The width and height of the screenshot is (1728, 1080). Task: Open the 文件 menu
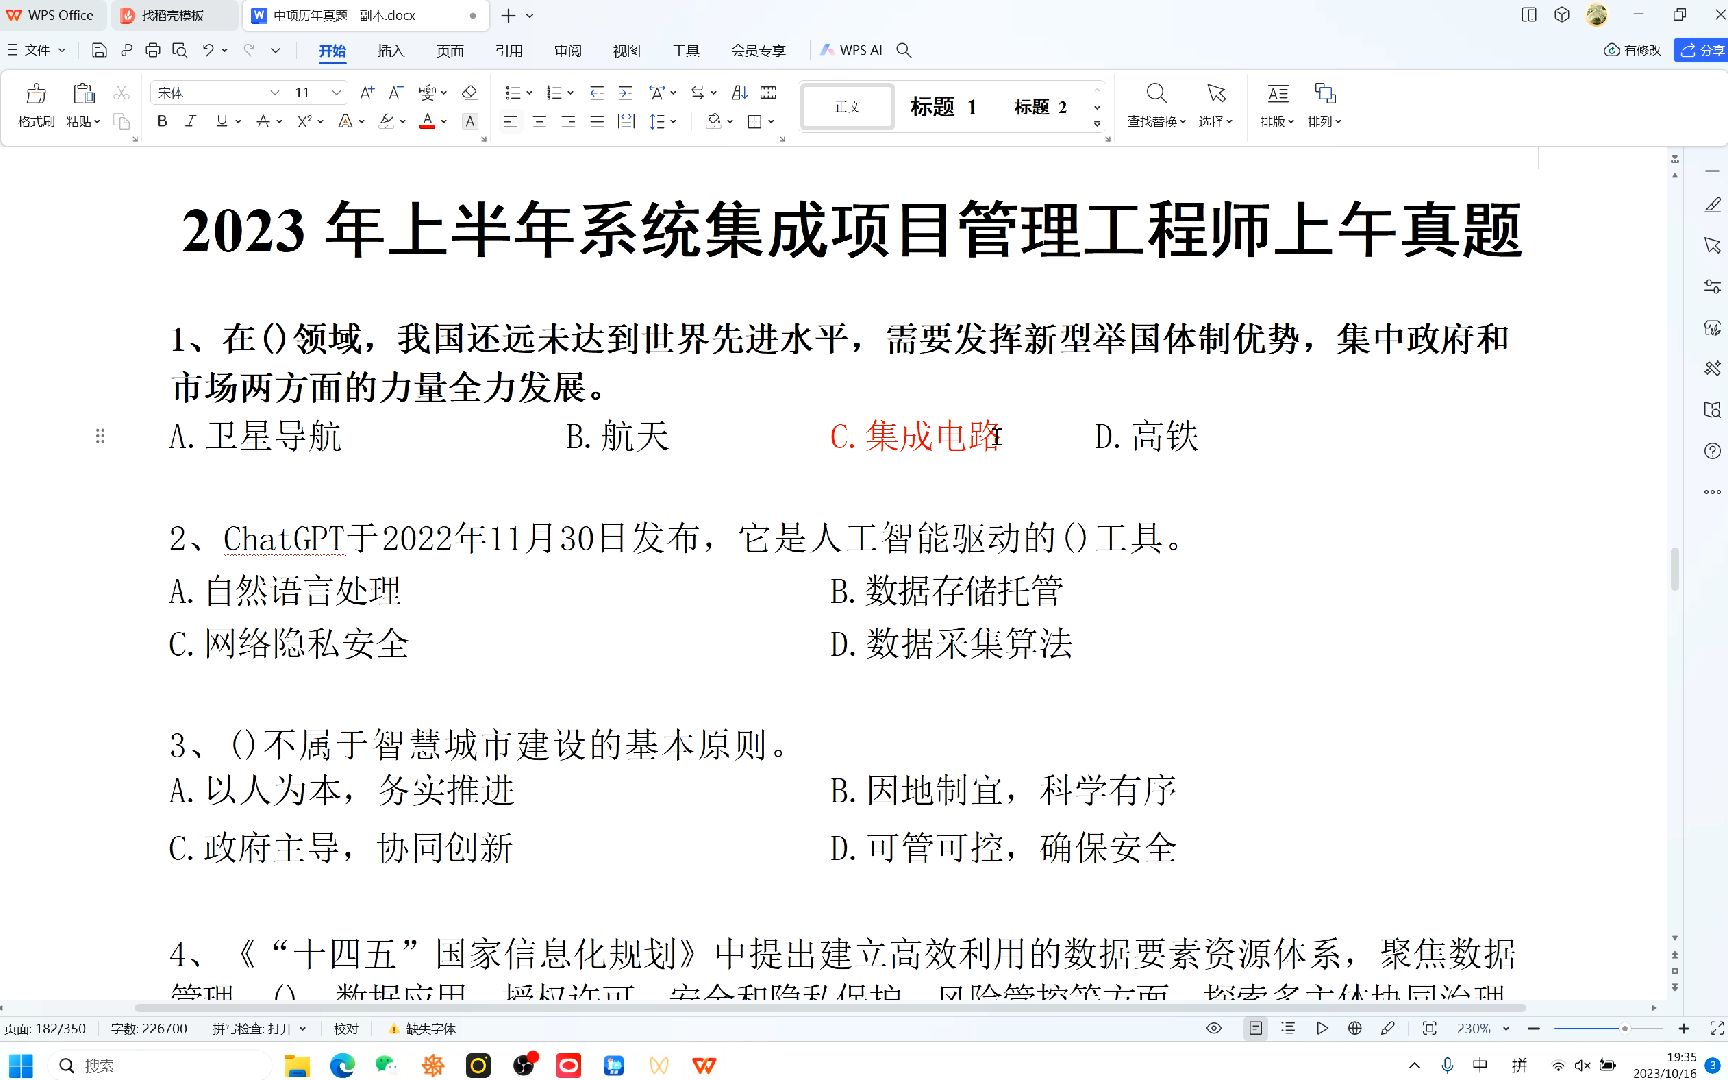coord(37,50)
